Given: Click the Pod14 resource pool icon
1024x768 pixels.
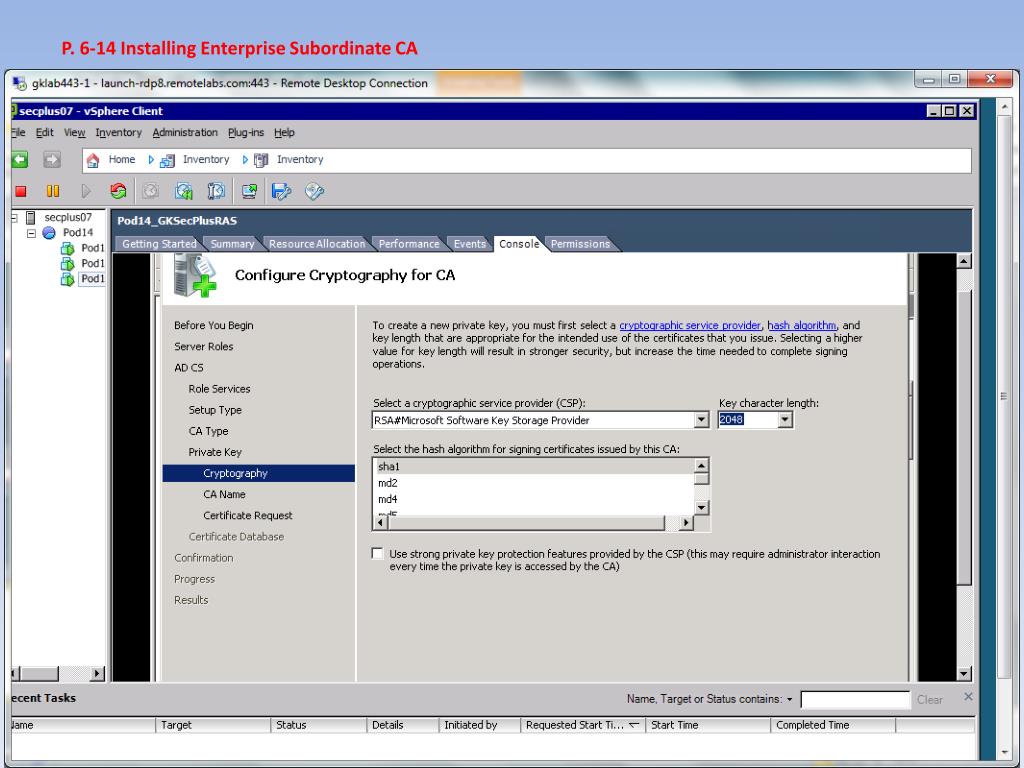Looking at the screenshot, I should [49, 232].
